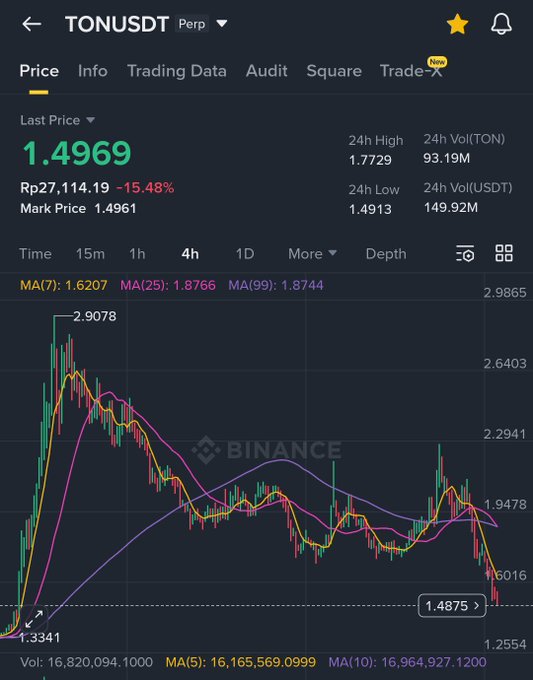This screenshot has width=533, height=680.
Task: Expand the More intervals dropdown
Action: click(312, 254)
